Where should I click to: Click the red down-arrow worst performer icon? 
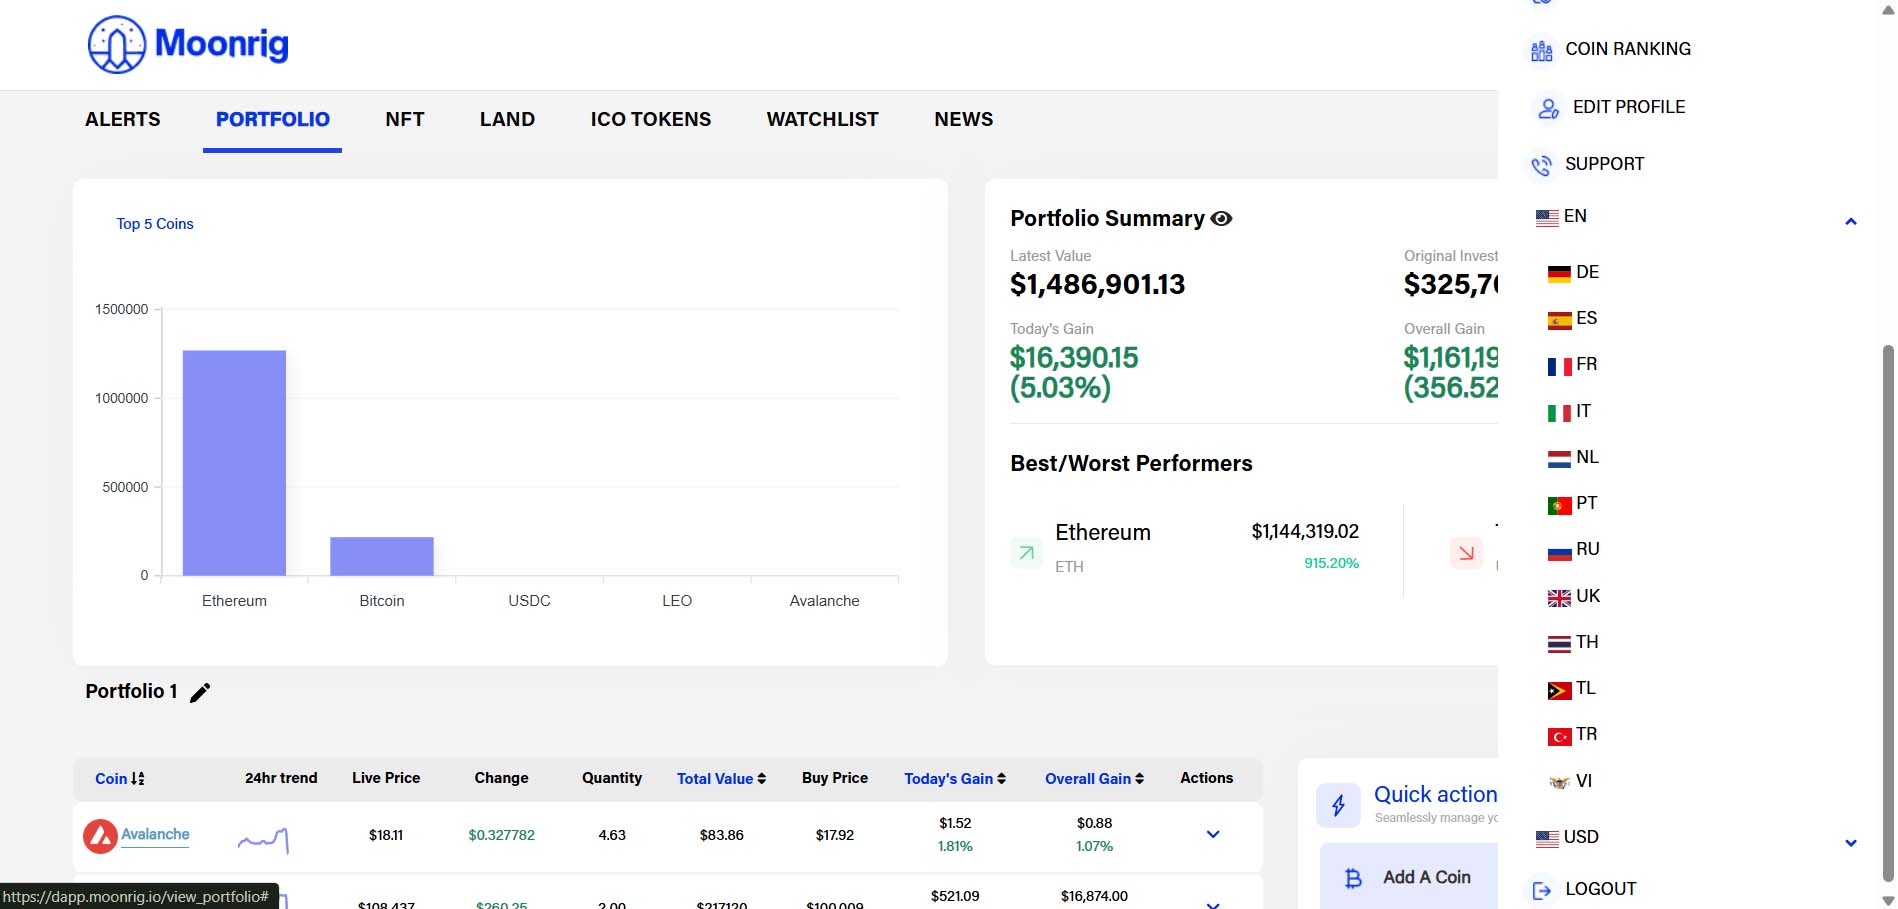tap(1466, 552)
